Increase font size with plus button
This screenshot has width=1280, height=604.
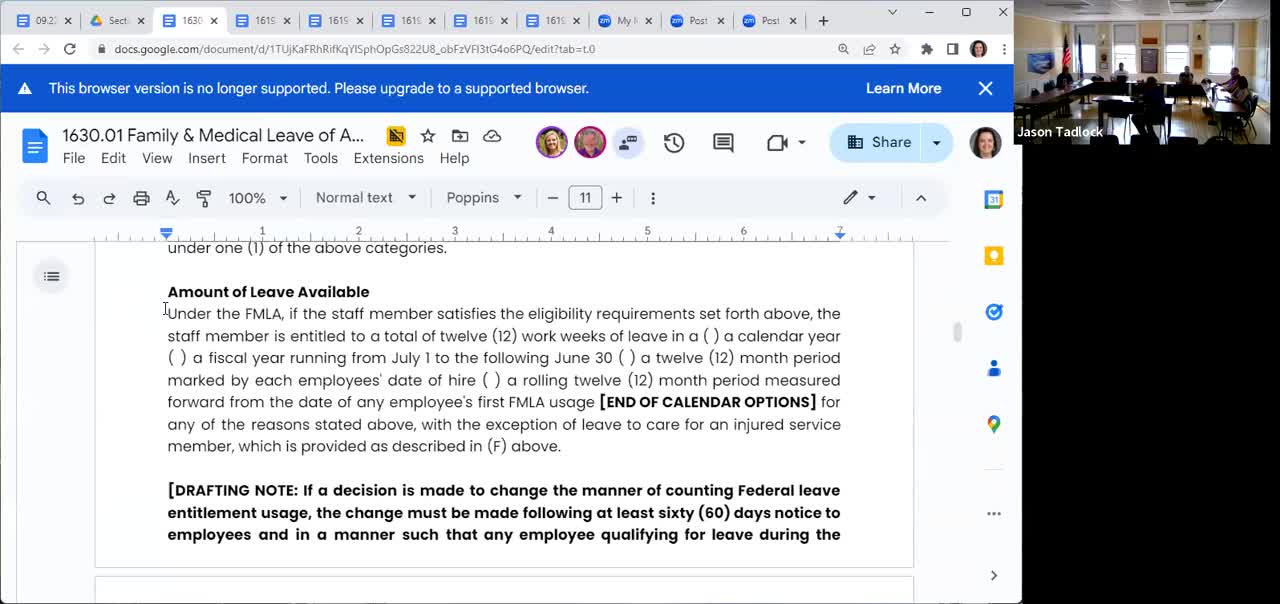617,198
